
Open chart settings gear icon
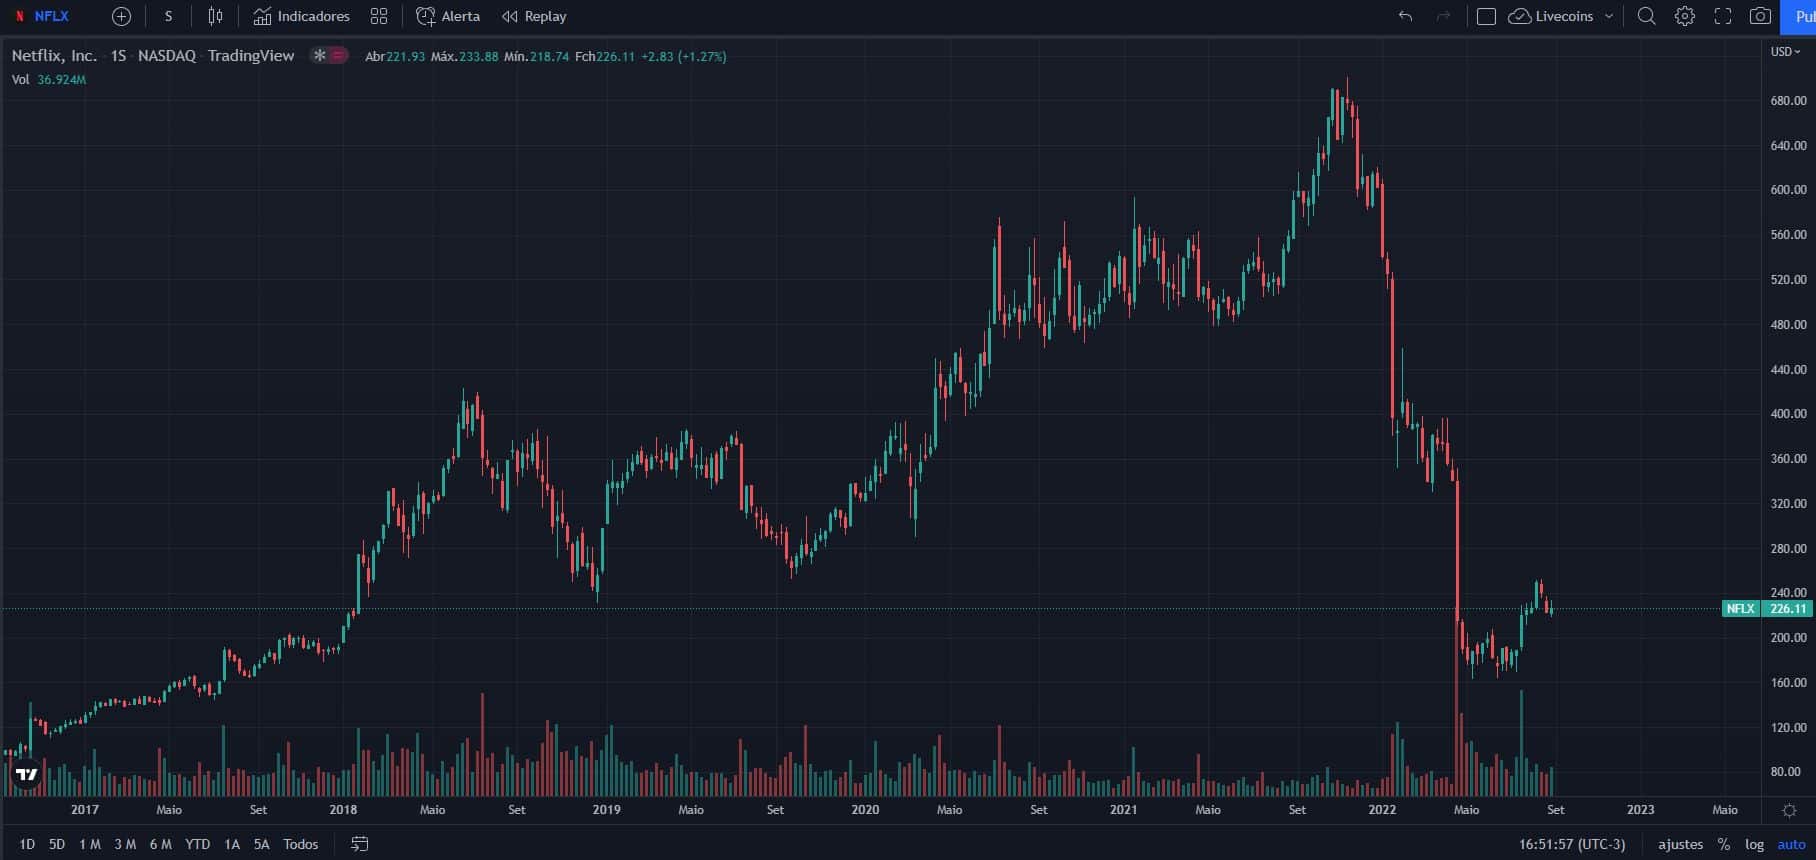(1685, 16)
